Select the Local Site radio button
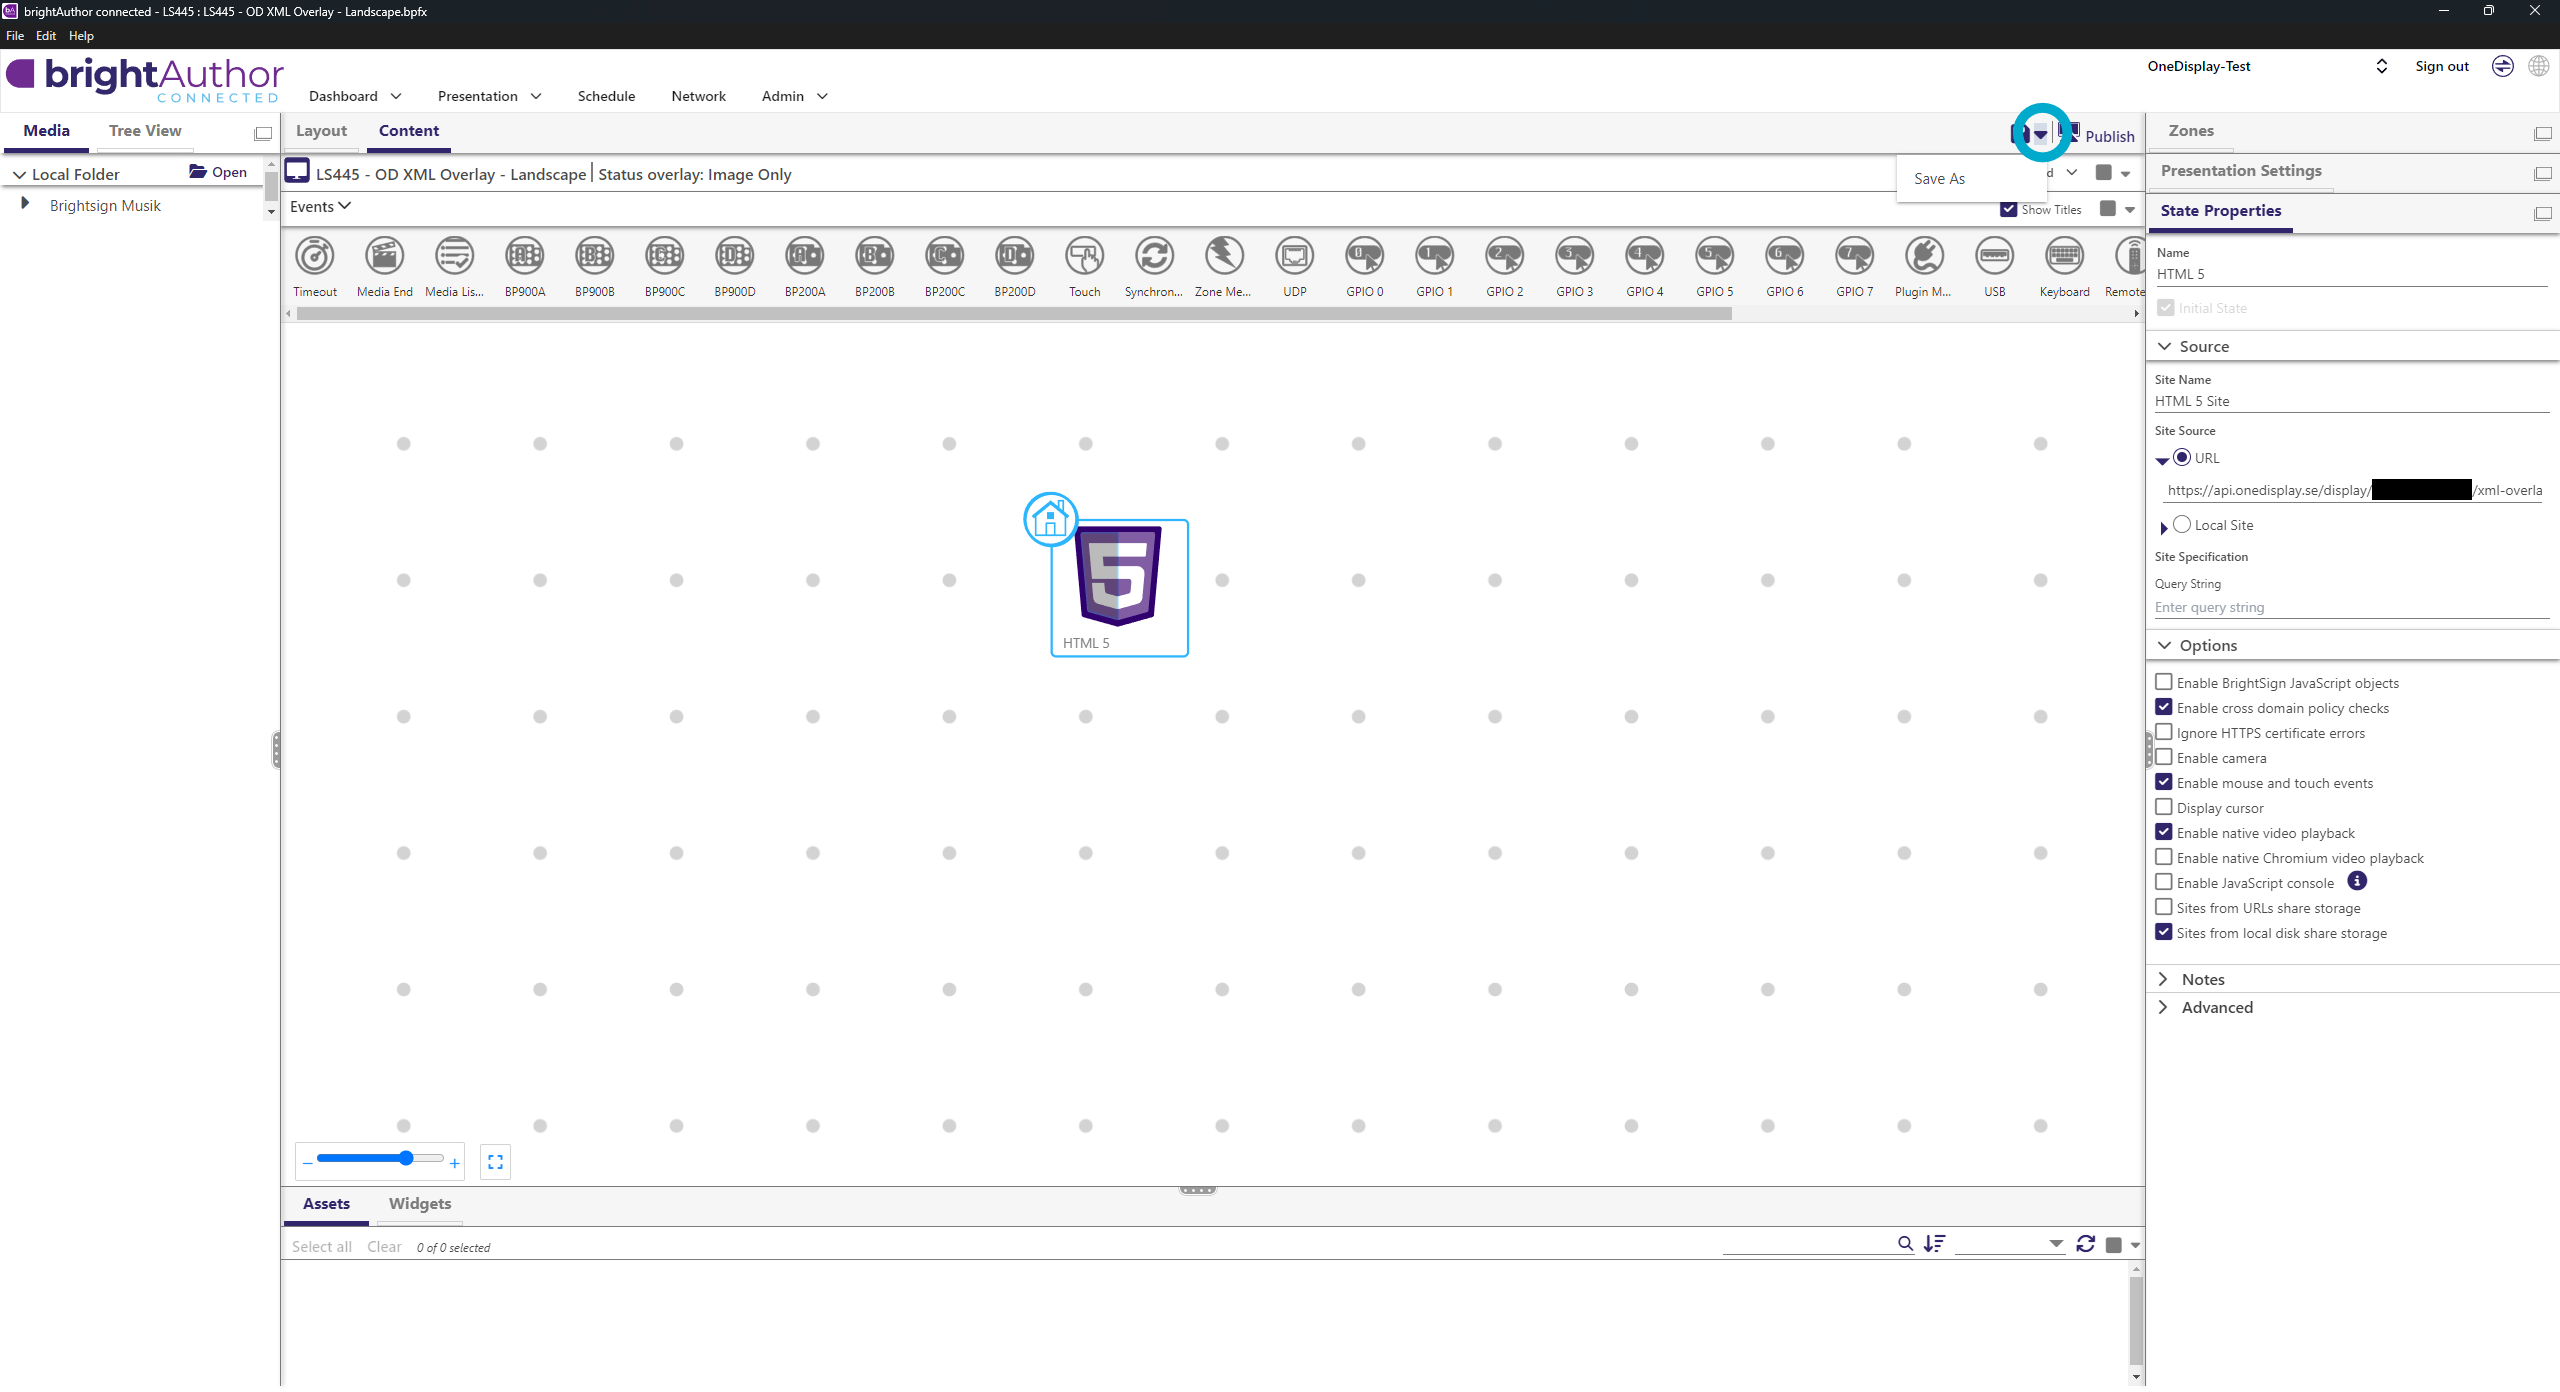The image size is (2560, 1392). (2182, 525)
